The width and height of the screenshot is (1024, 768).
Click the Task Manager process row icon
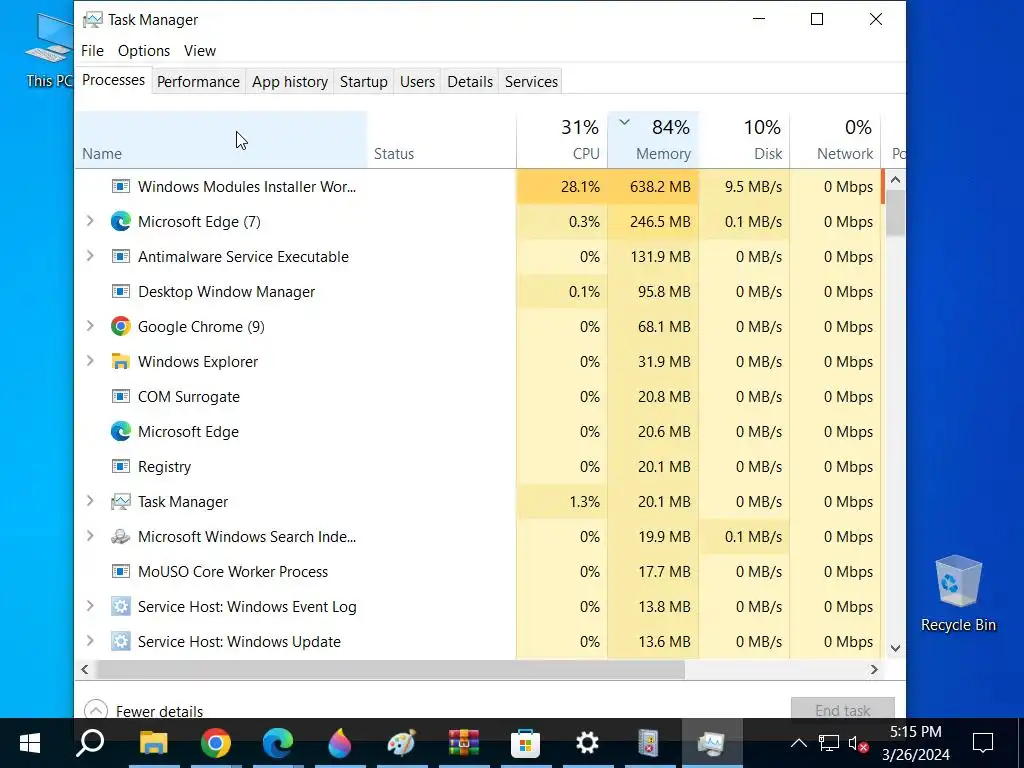click(x=120, y=502)
